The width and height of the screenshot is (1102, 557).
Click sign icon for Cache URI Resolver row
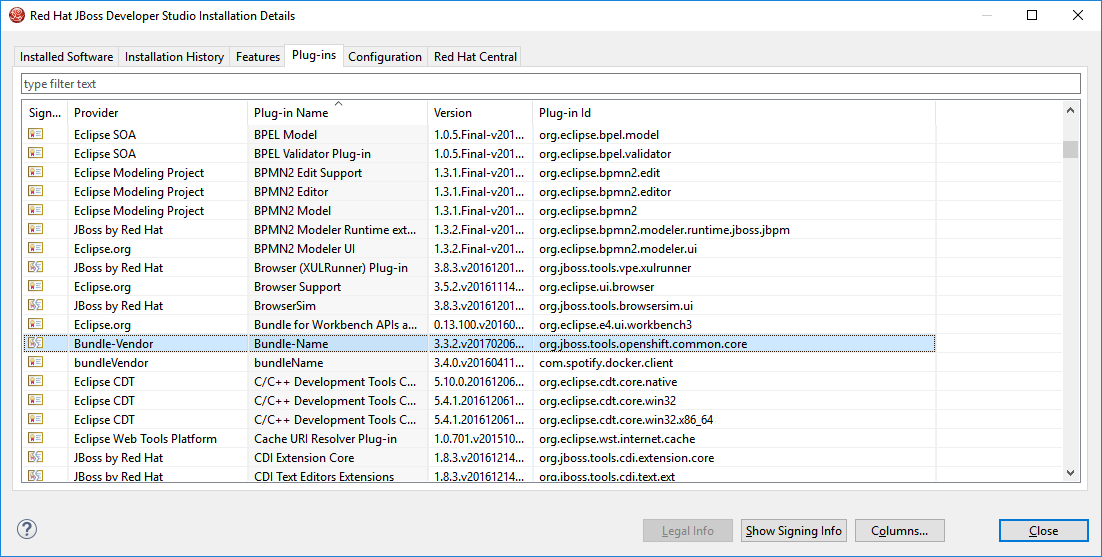(36, 439)
